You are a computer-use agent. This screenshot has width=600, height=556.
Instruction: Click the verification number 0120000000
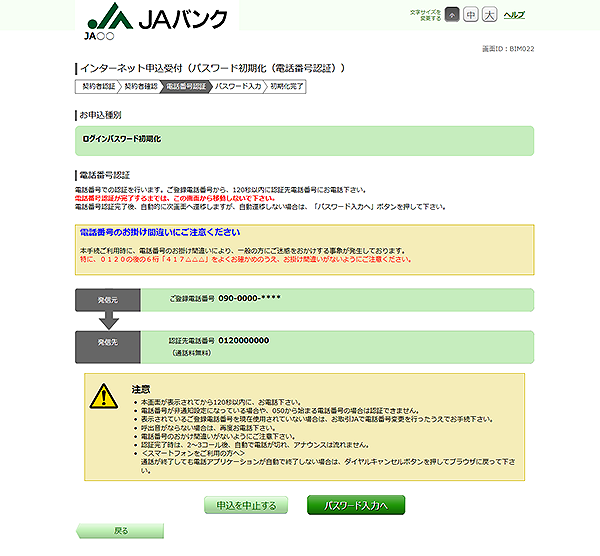(244, 341)
